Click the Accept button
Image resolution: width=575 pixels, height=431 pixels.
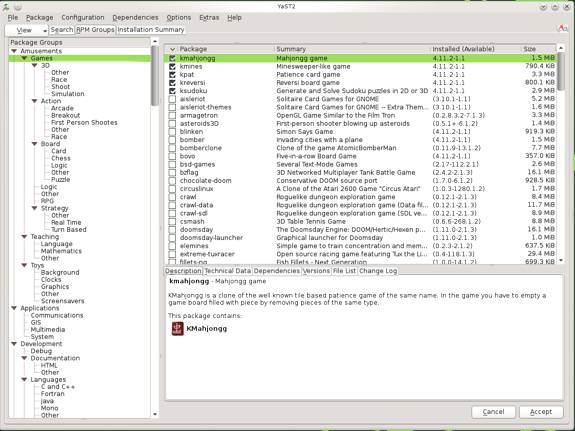click(541, 412)
